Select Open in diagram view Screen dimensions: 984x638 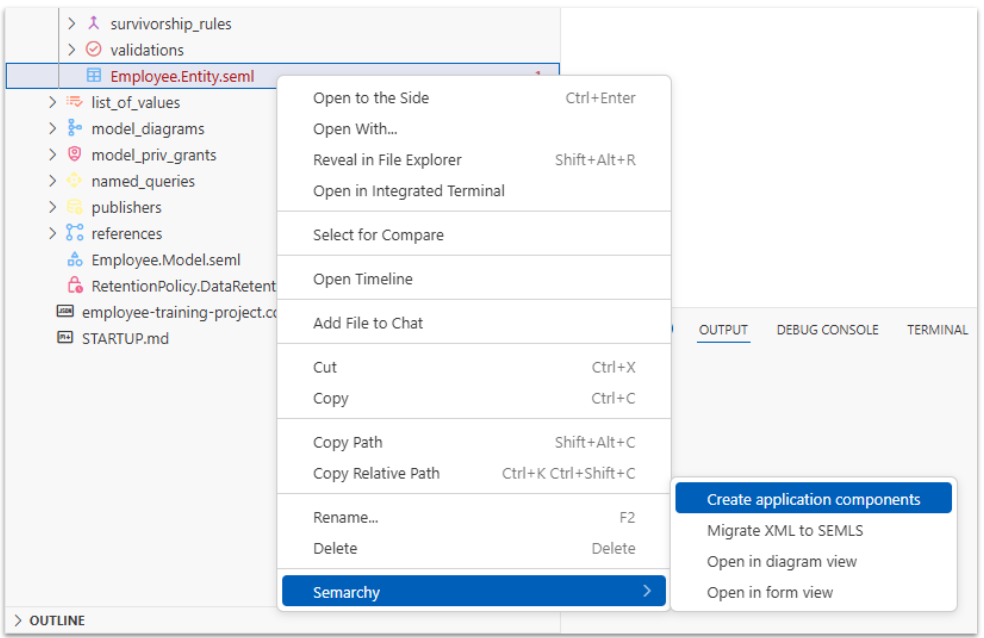click(x=781, y=561)
